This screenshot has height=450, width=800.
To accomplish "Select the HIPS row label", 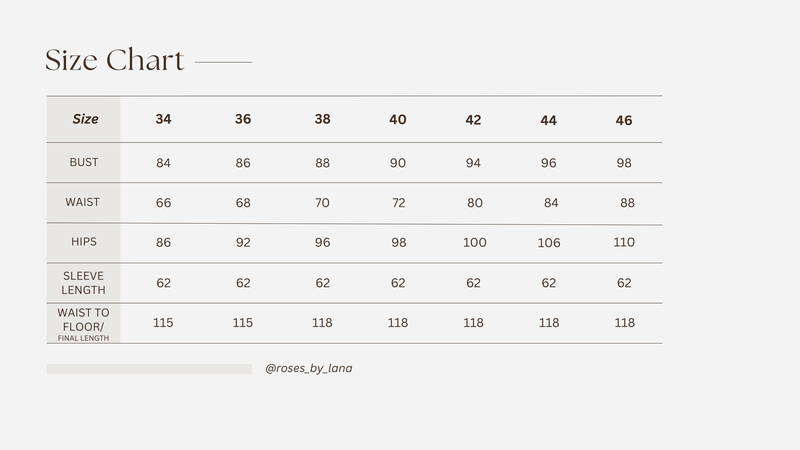I will [84, 242].
